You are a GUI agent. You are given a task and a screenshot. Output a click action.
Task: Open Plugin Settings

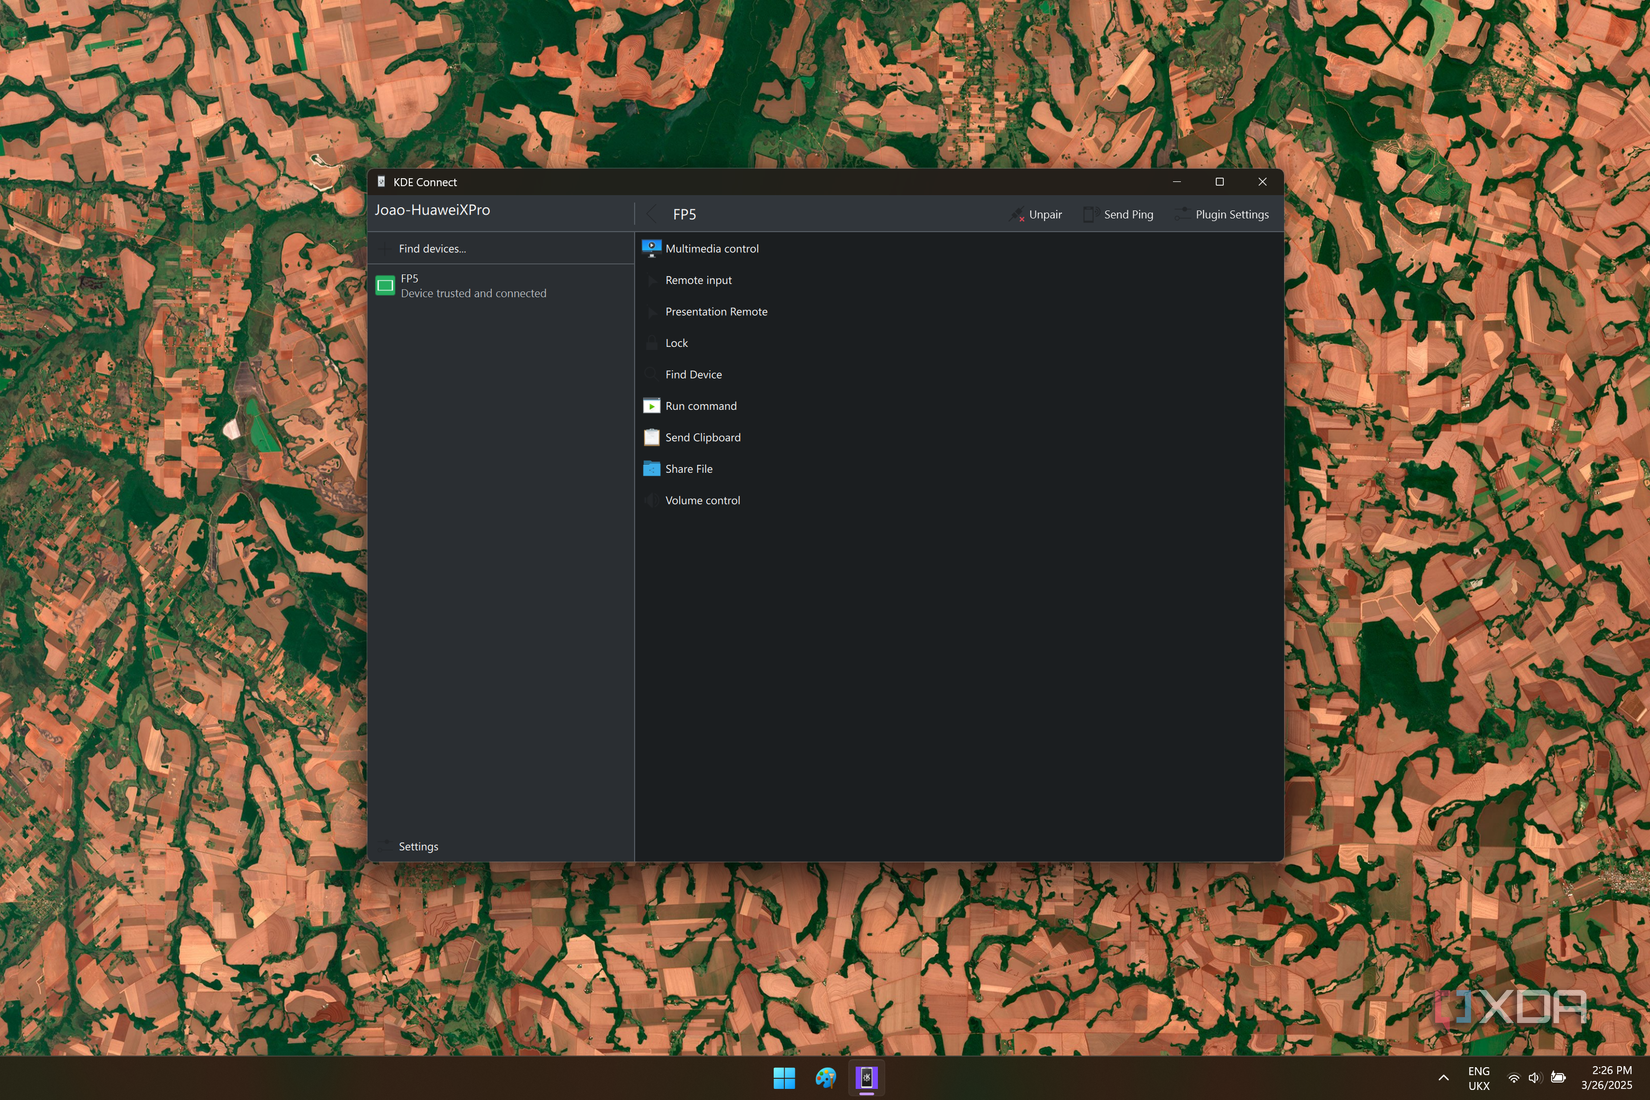pos(1222,214)
